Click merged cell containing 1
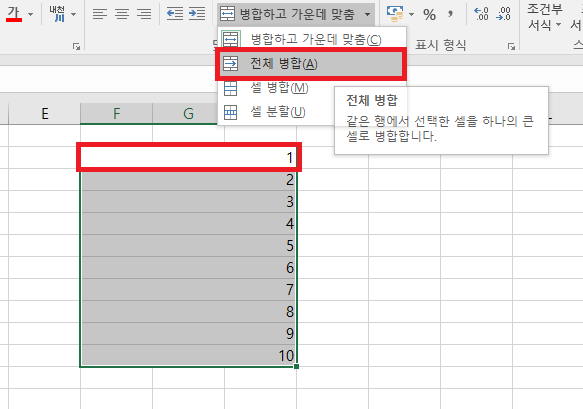 [189, 158]
